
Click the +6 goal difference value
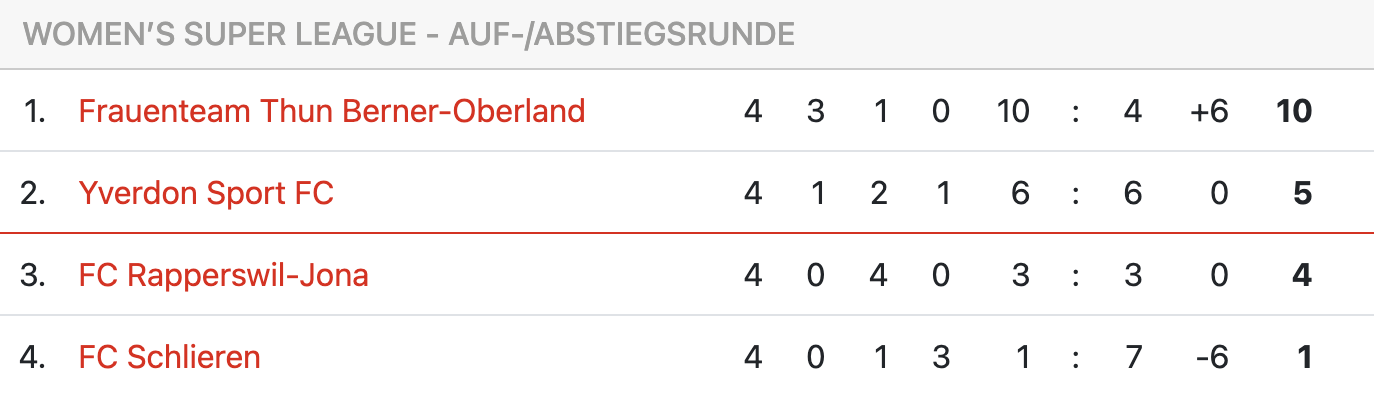pyautogui.click(x=1209, y=110)
